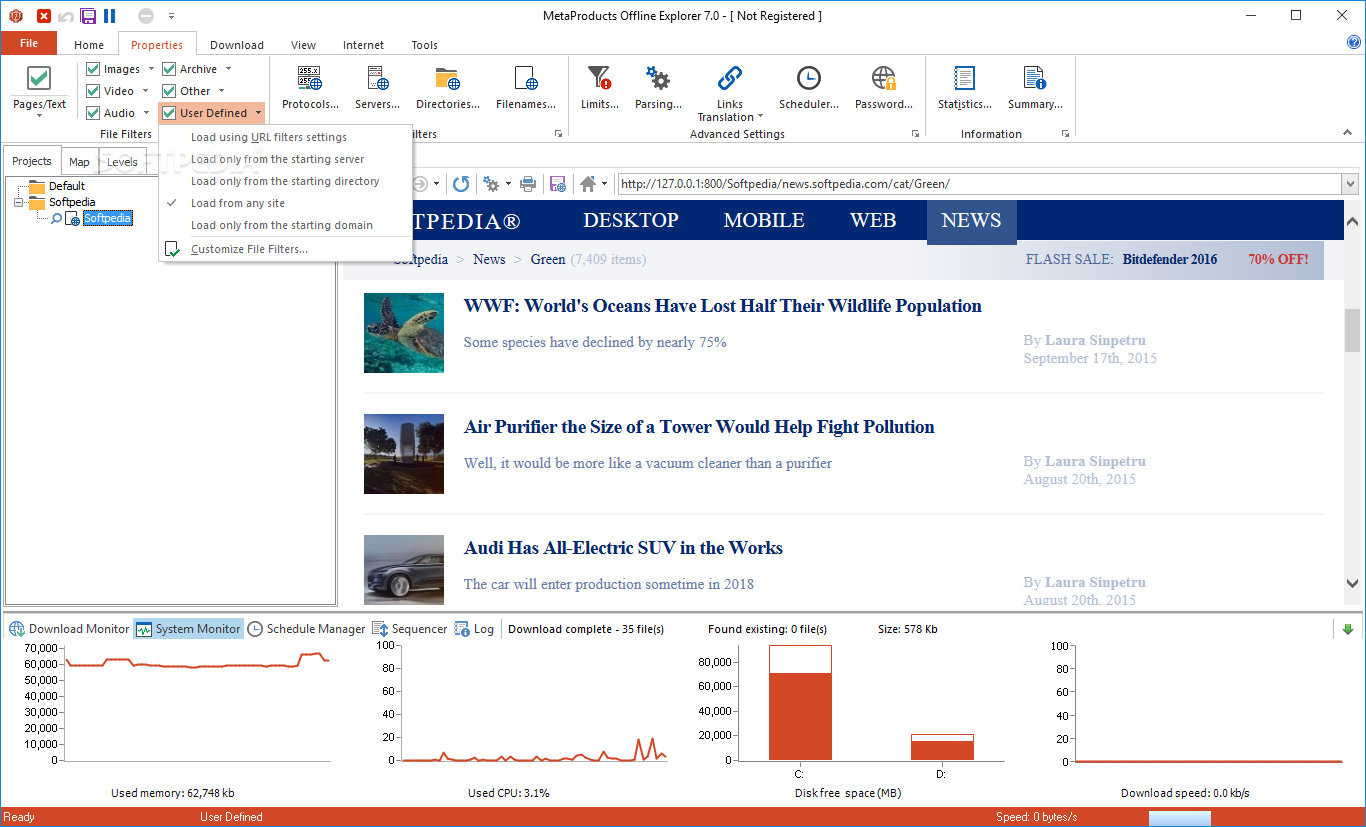Open the Log tab
The width and height of the screenshot is (1366, 827).
tap(475, 629)
